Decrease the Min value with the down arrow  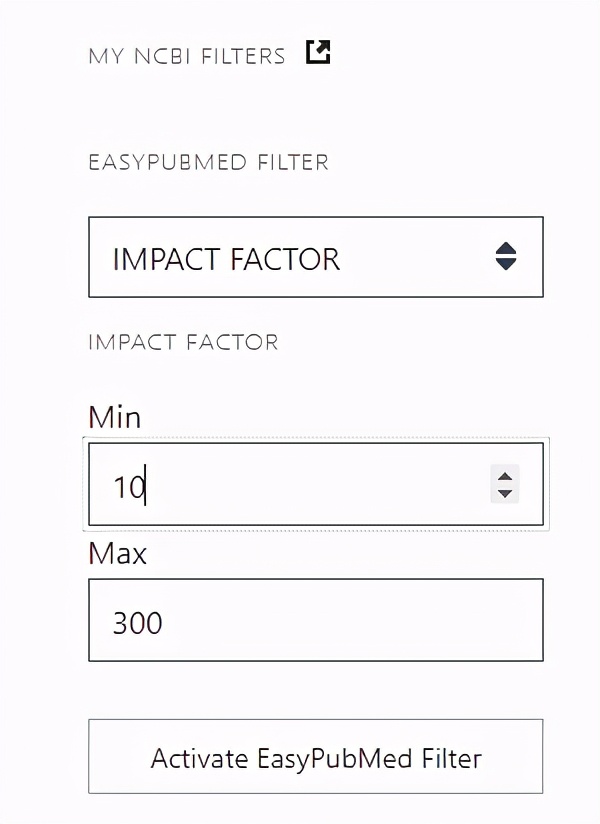[x=505, y=493]
